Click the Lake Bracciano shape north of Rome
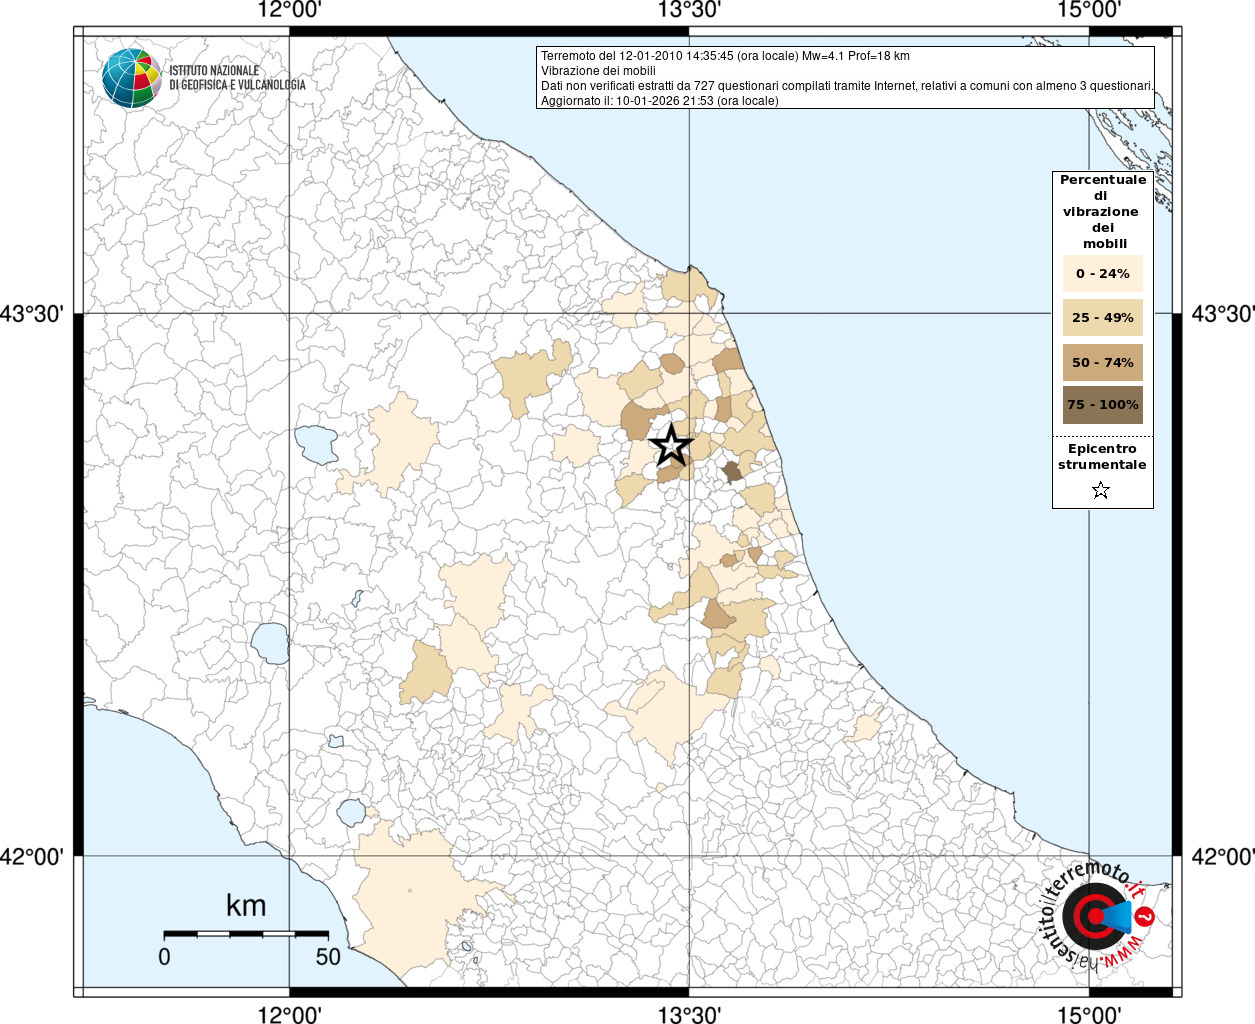This screenshot has width=1255, height=1024. point(351,812)
